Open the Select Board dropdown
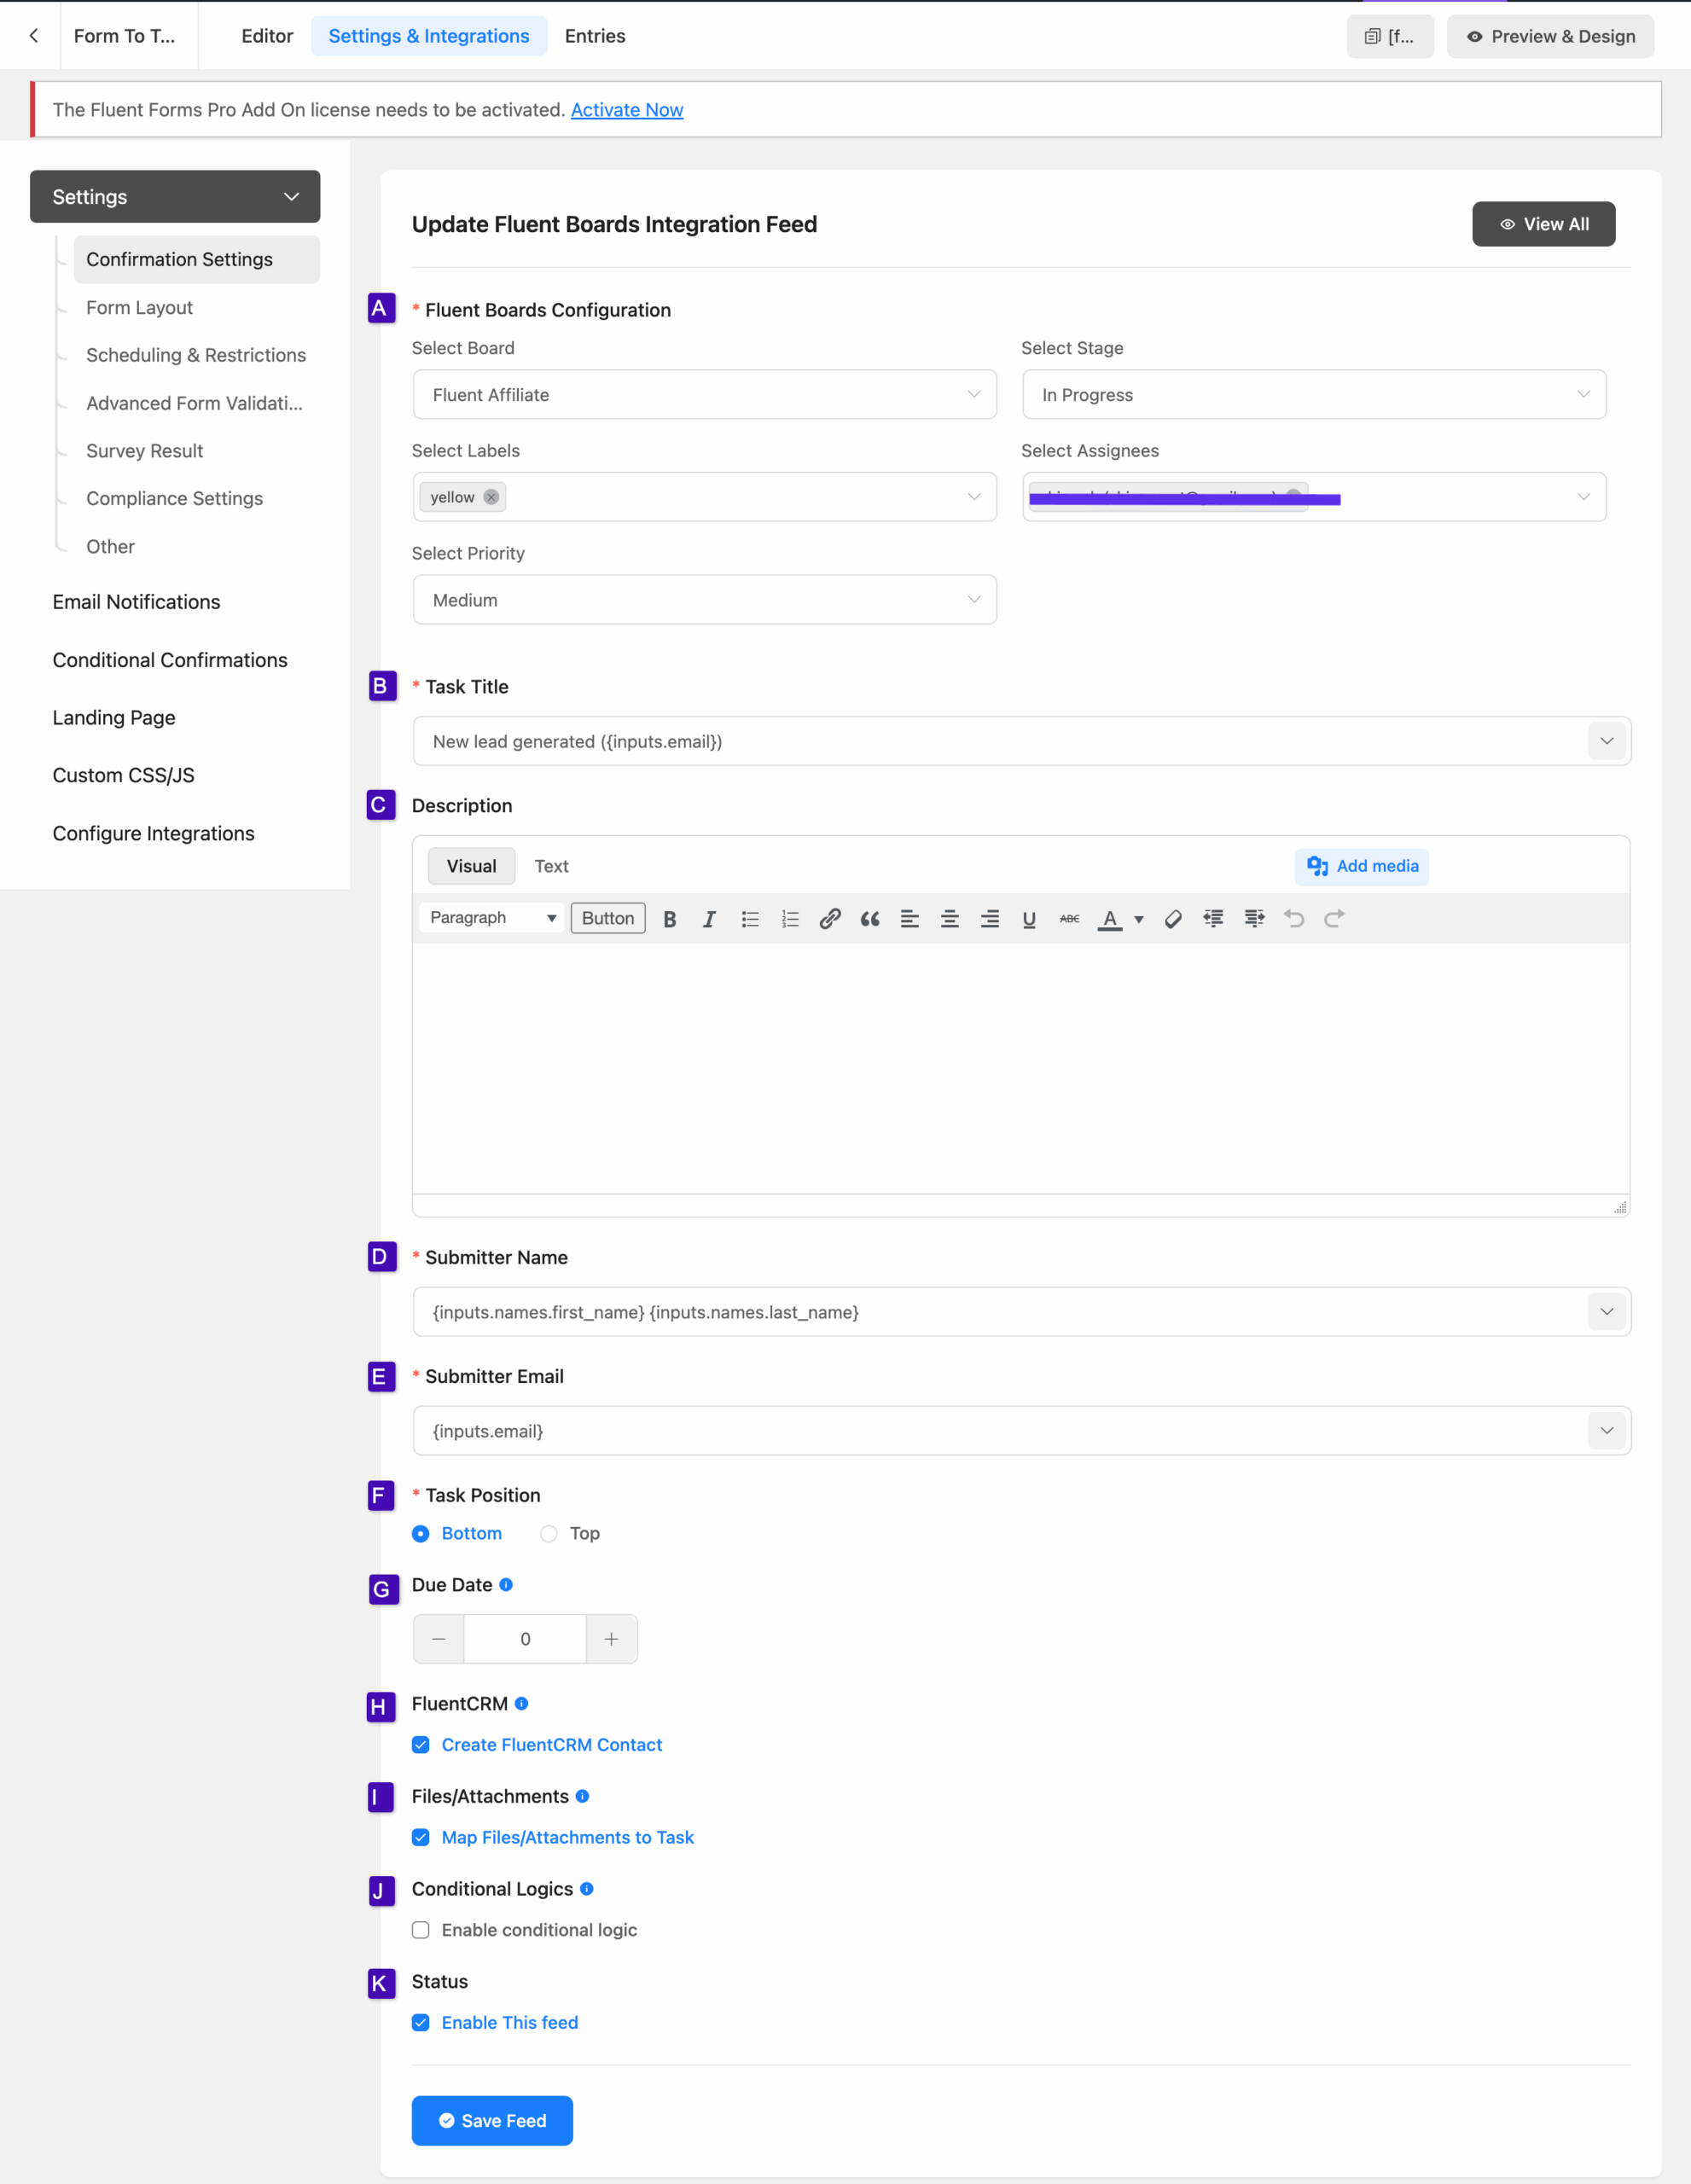1691x2184 pixels. tap(704, 394)
